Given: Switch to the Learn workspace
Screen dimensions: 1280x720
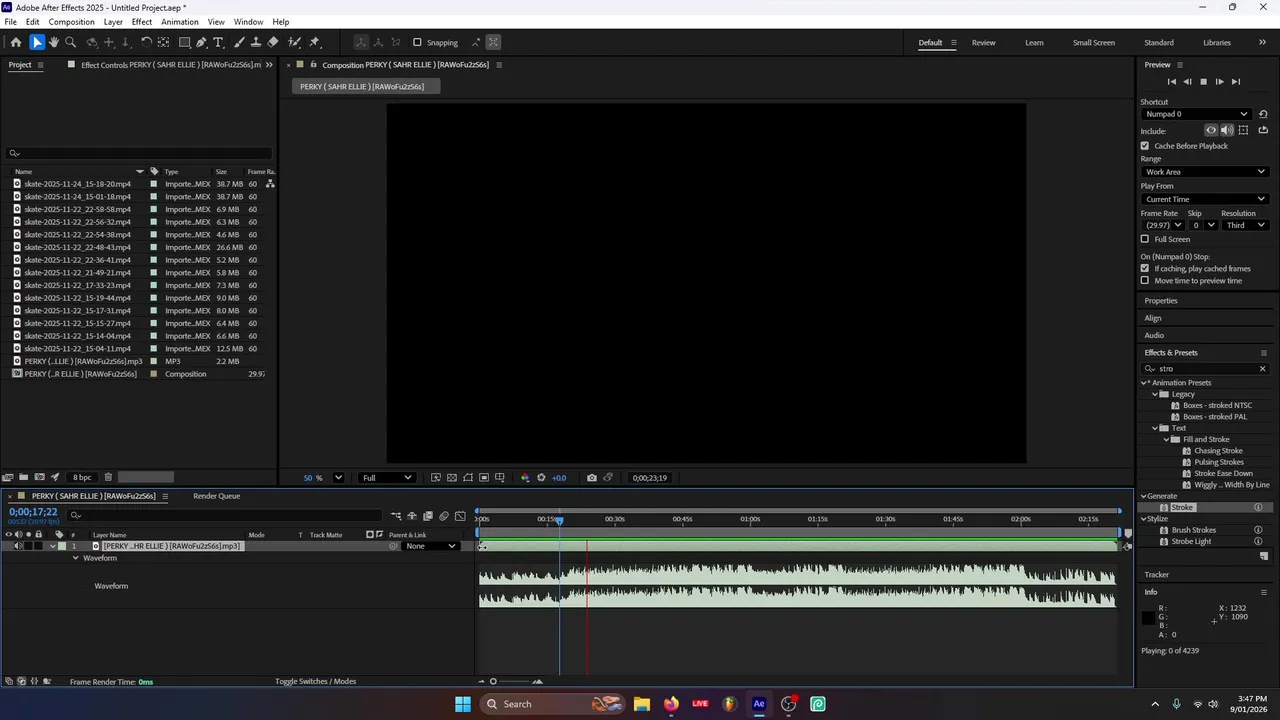Looking at the screenshot, I should (x=1034, y=43).
